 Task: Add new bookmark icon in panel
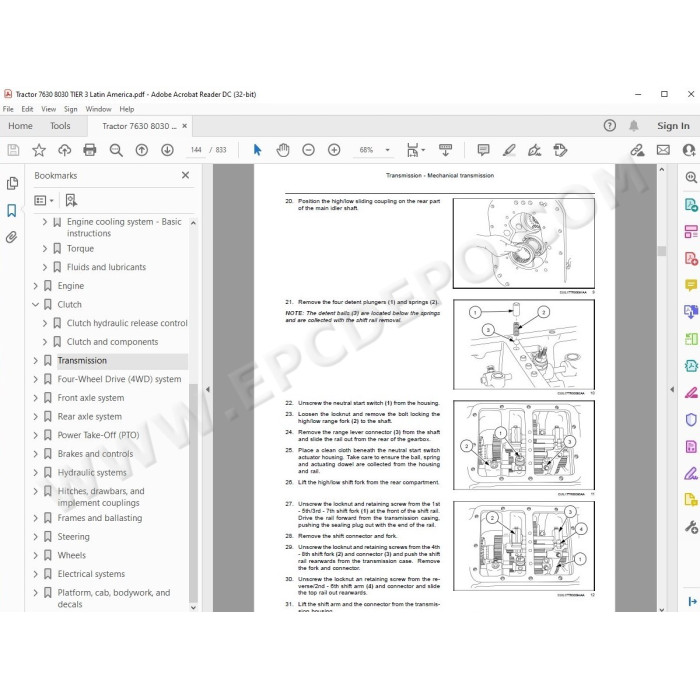tap(71, 200)
